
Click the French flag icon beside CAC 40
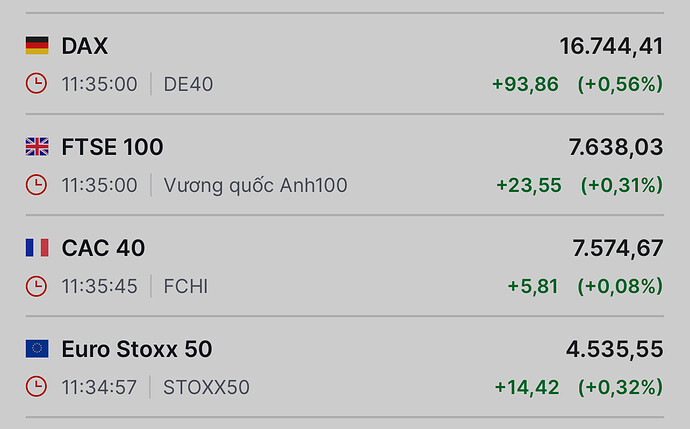point(37,248)
